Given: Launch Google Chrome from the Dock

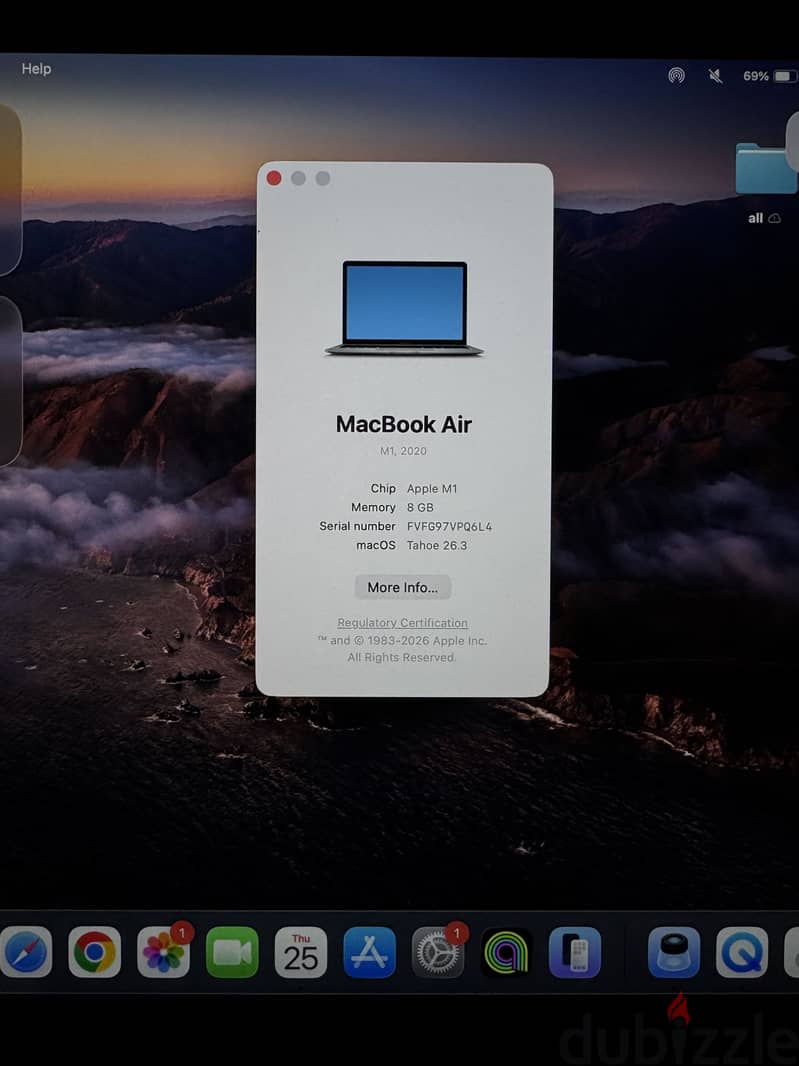Looking at the screenshot, I should coord(95,952).
